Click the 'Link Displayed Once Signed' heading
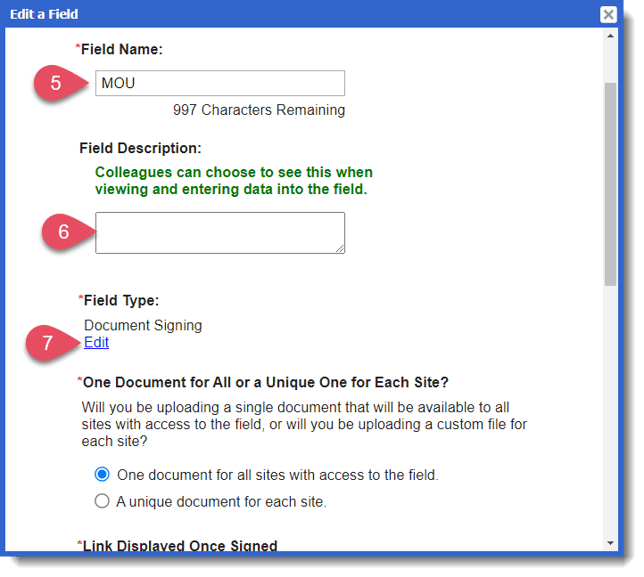The width and height of the screenshot is (644, 577). [180, 545]
